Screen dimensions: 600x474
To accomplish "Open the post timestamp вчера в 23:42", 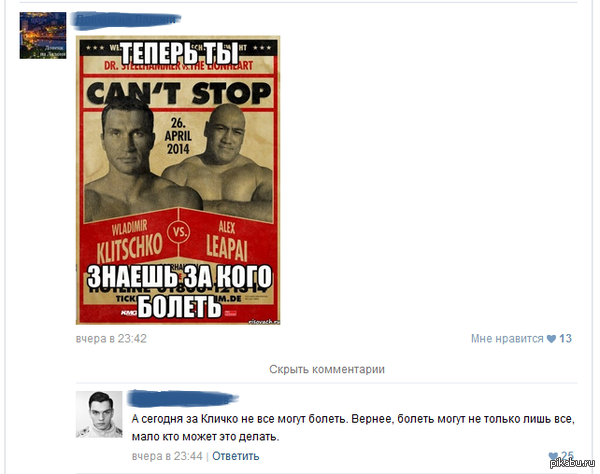I will pos(111,339).
